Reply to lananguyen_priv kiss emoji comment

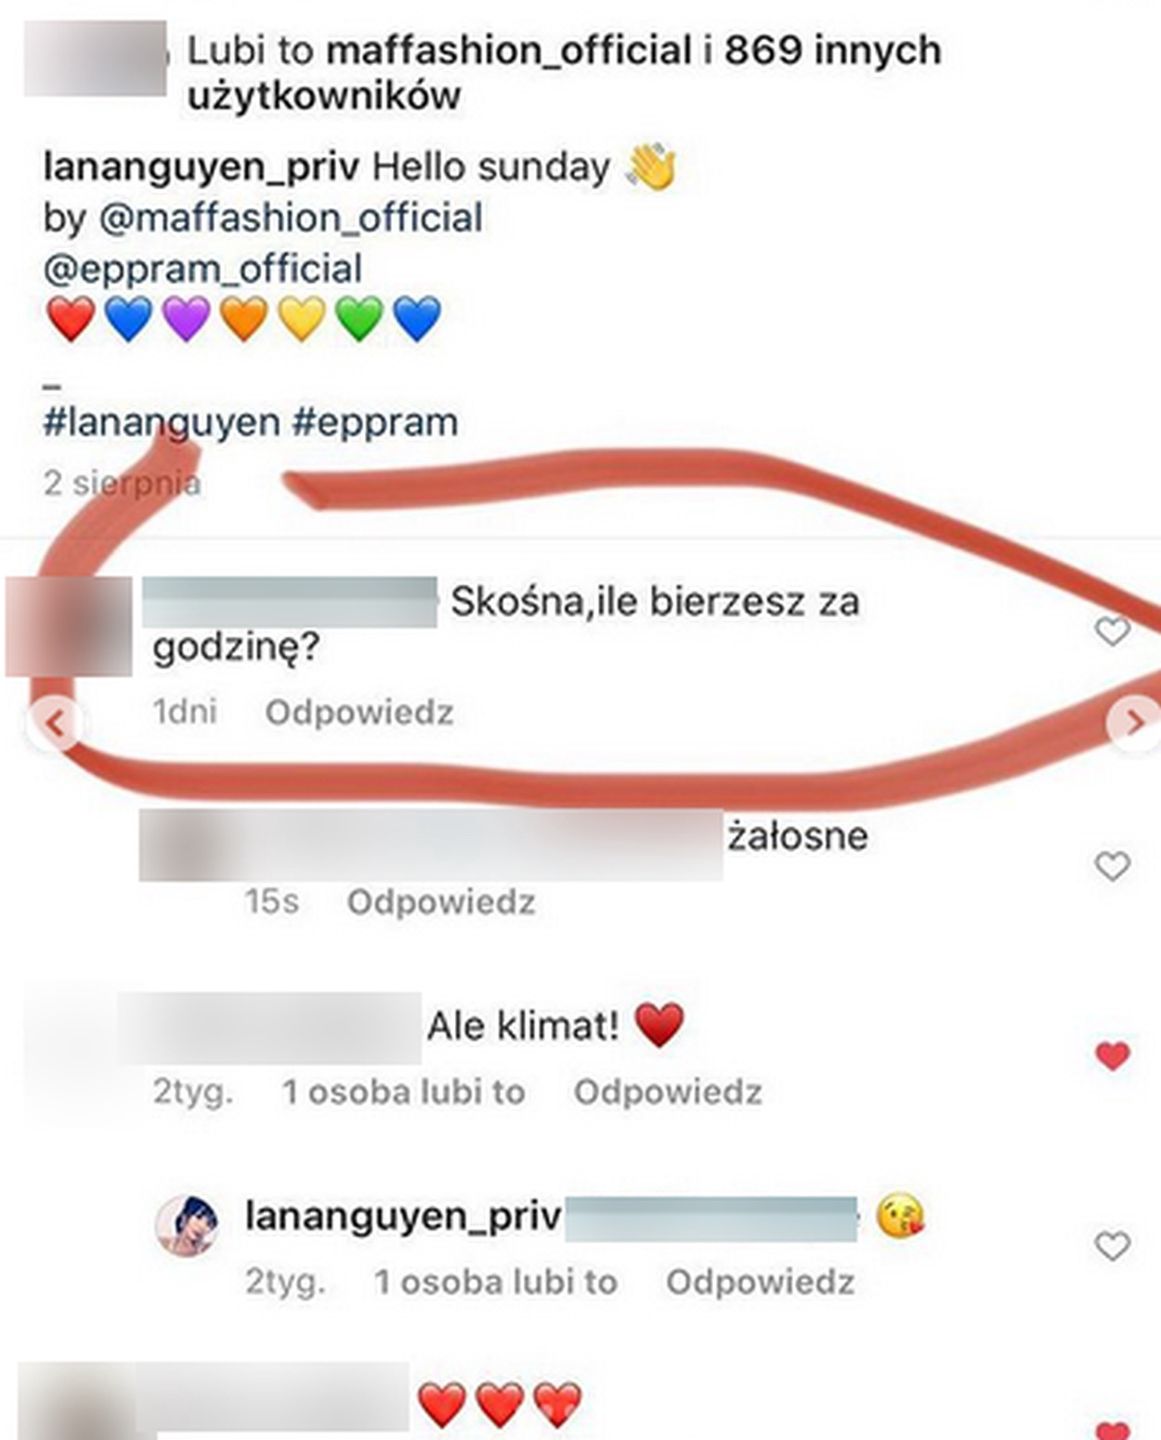coord(760,1282)
